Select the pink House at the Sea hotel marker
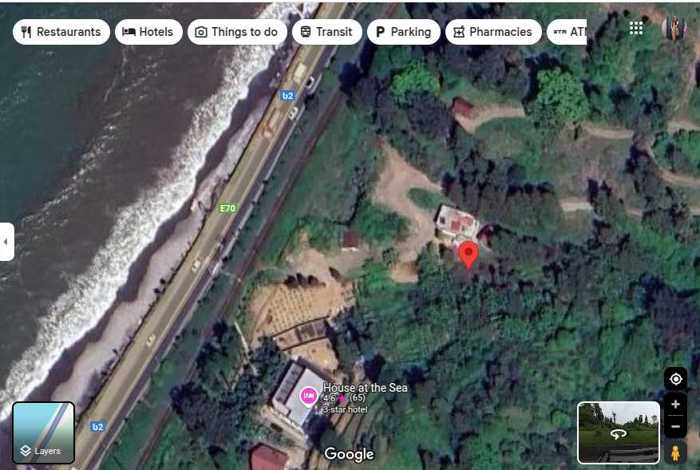700x470 pixels. [308, 396]
